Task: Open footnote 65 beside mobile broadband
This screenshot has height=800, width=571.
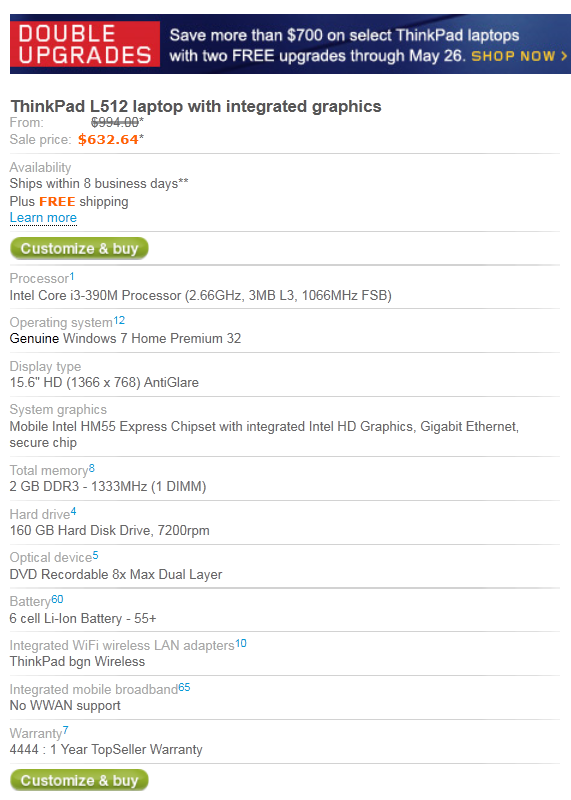Action: click(x=184, y=687)
